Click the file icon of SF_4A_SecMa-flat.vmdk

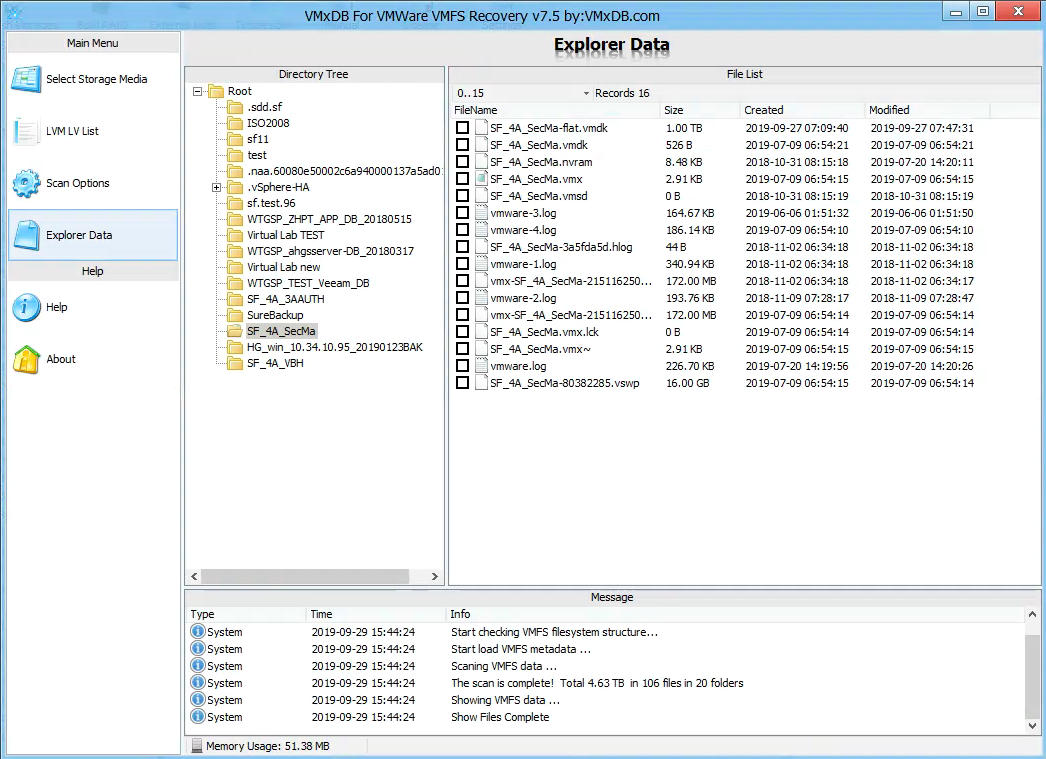(x=481, y=127)
